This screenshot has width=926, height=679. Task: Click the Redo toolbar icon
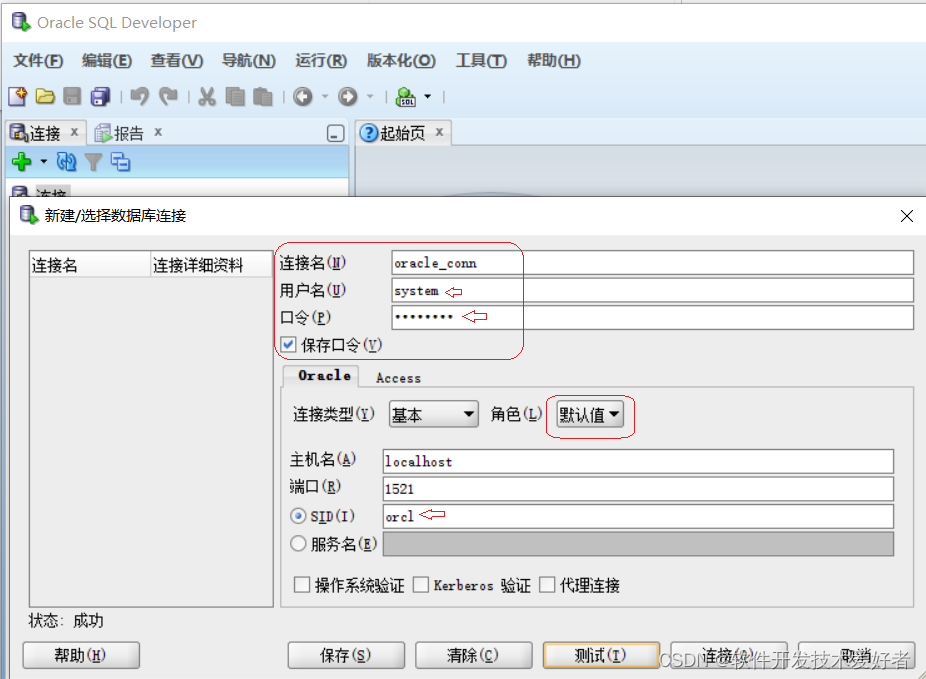click(x=168, y=96)
